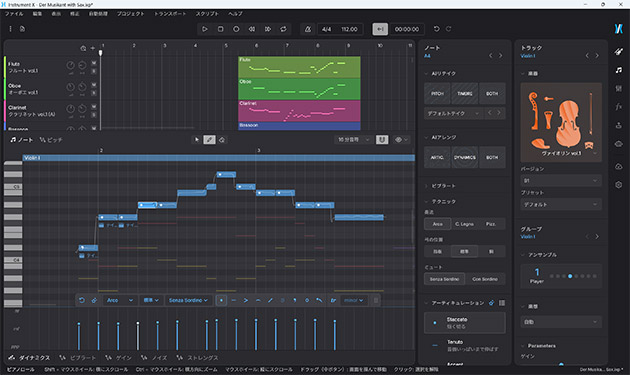This screenshot has height=375, width=630.
Task: Open the Senza Sordino dropdown in the note toolbar
Action: [x=188, y=300]
